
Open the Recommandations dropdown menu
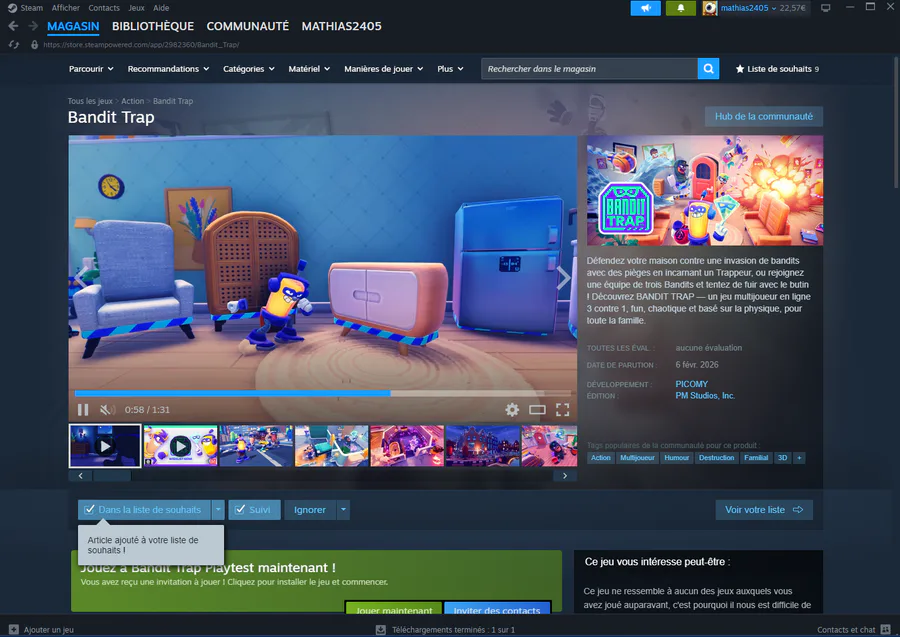pos(169,69)
